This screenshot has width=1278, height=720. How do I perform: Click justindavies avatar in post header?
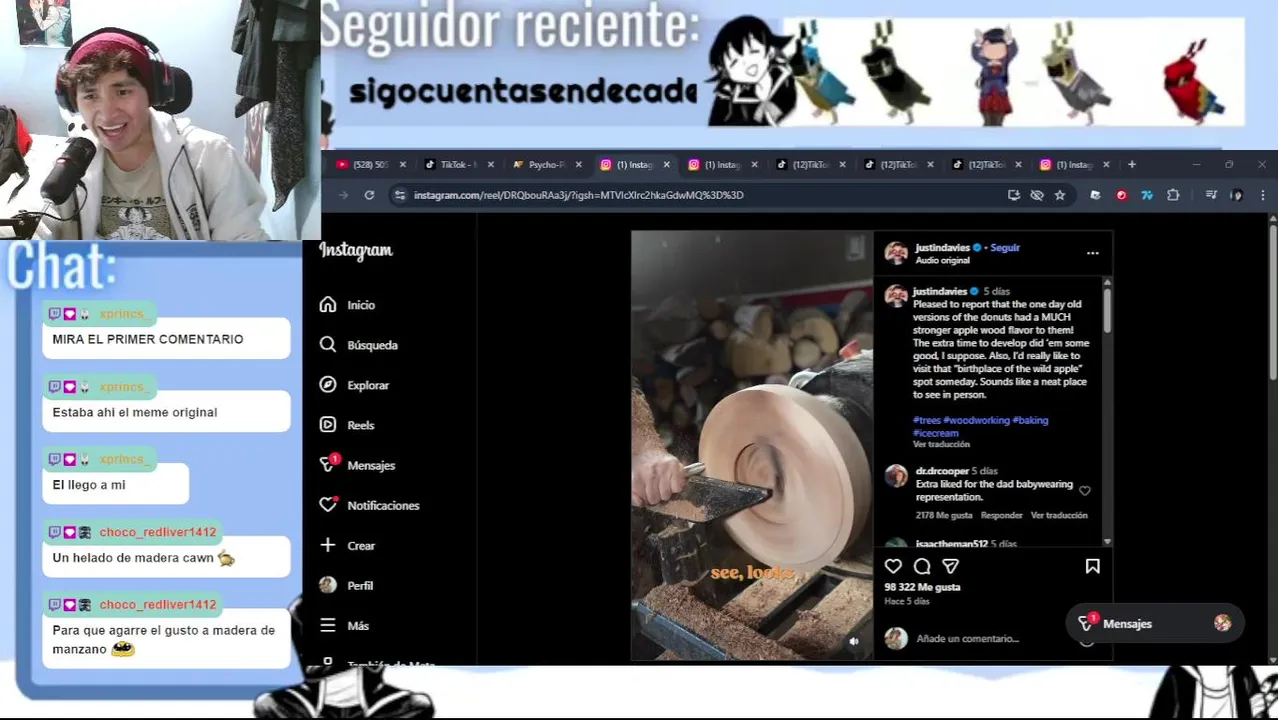pos(896,253)
